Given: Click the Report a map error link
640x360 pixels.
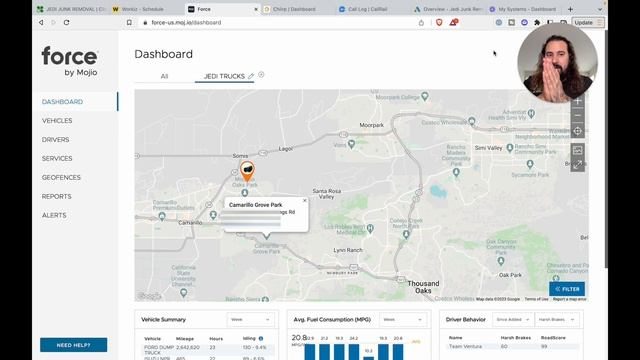Looking at the screenshot, I should pyautogui.click(x=569, y=299).
